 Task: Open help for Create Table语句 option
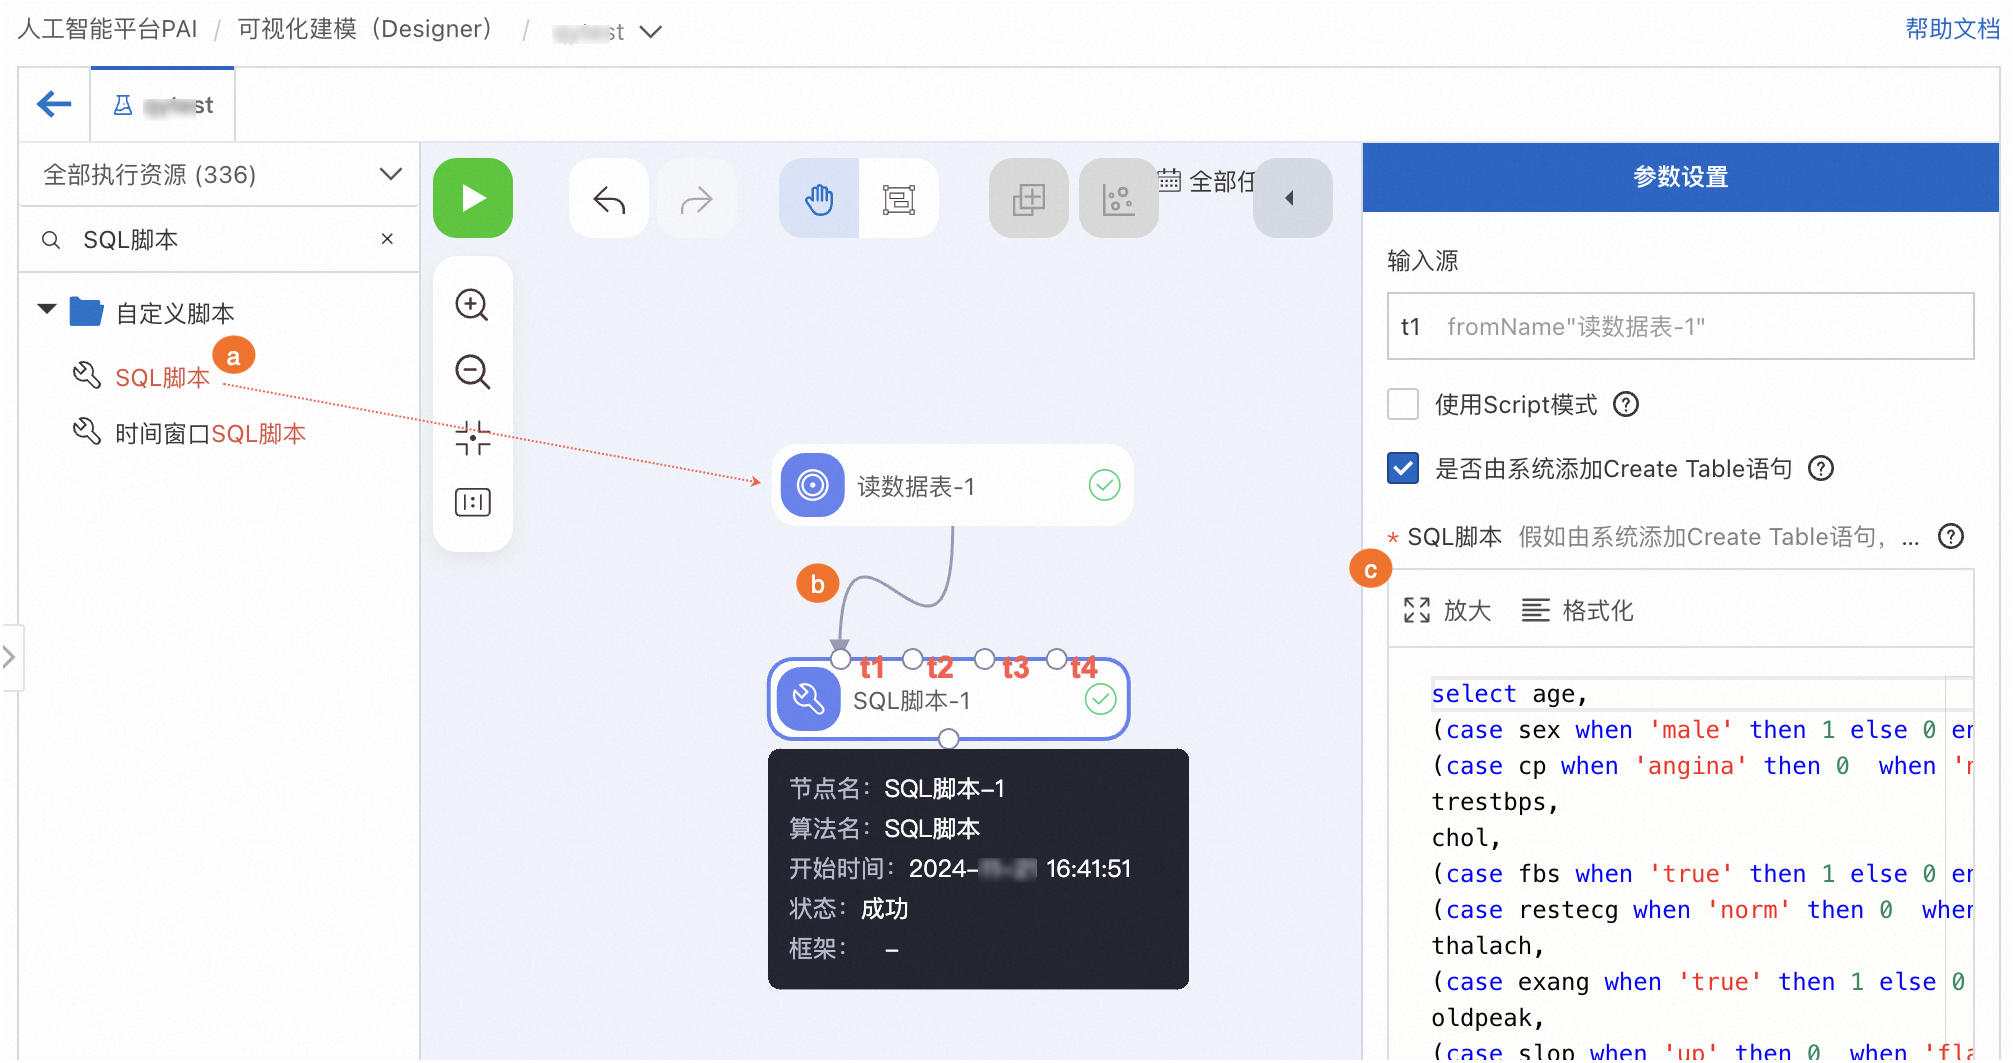click(1821, 468)
